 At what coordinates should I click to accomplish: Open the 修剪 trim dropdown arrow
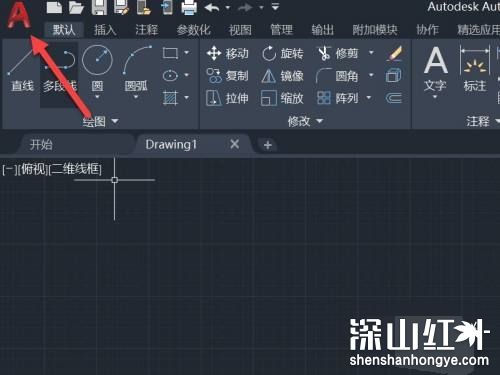(x=371, y=53)
